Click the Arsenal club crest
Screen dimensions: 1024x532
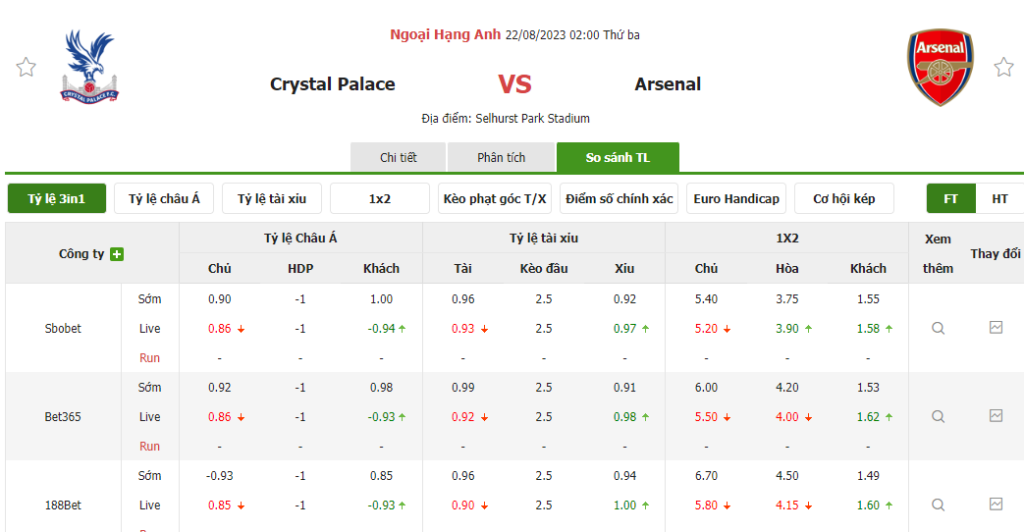pyautogui.click(x=940, y=67)
